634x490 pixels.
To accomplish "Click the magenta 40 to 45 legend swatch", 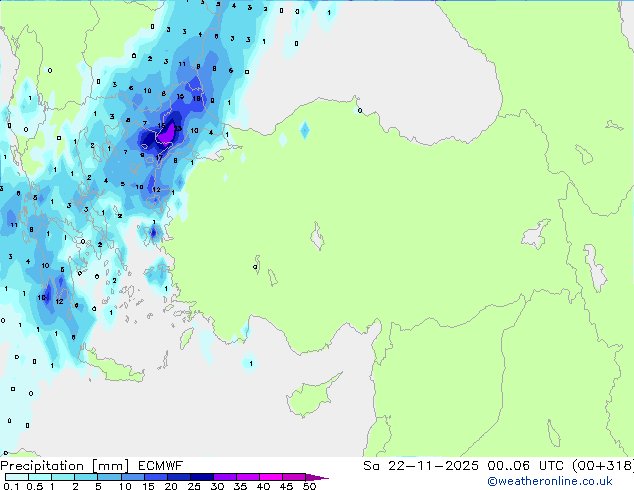I will (271, 477).
